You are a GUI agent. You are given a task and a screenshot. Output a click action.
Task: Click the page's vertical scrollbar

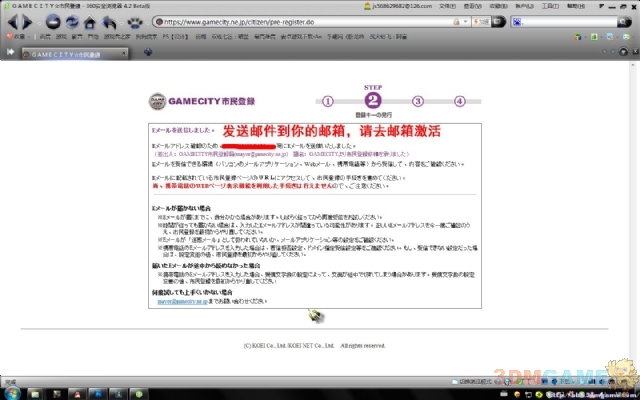pos(634,200)
